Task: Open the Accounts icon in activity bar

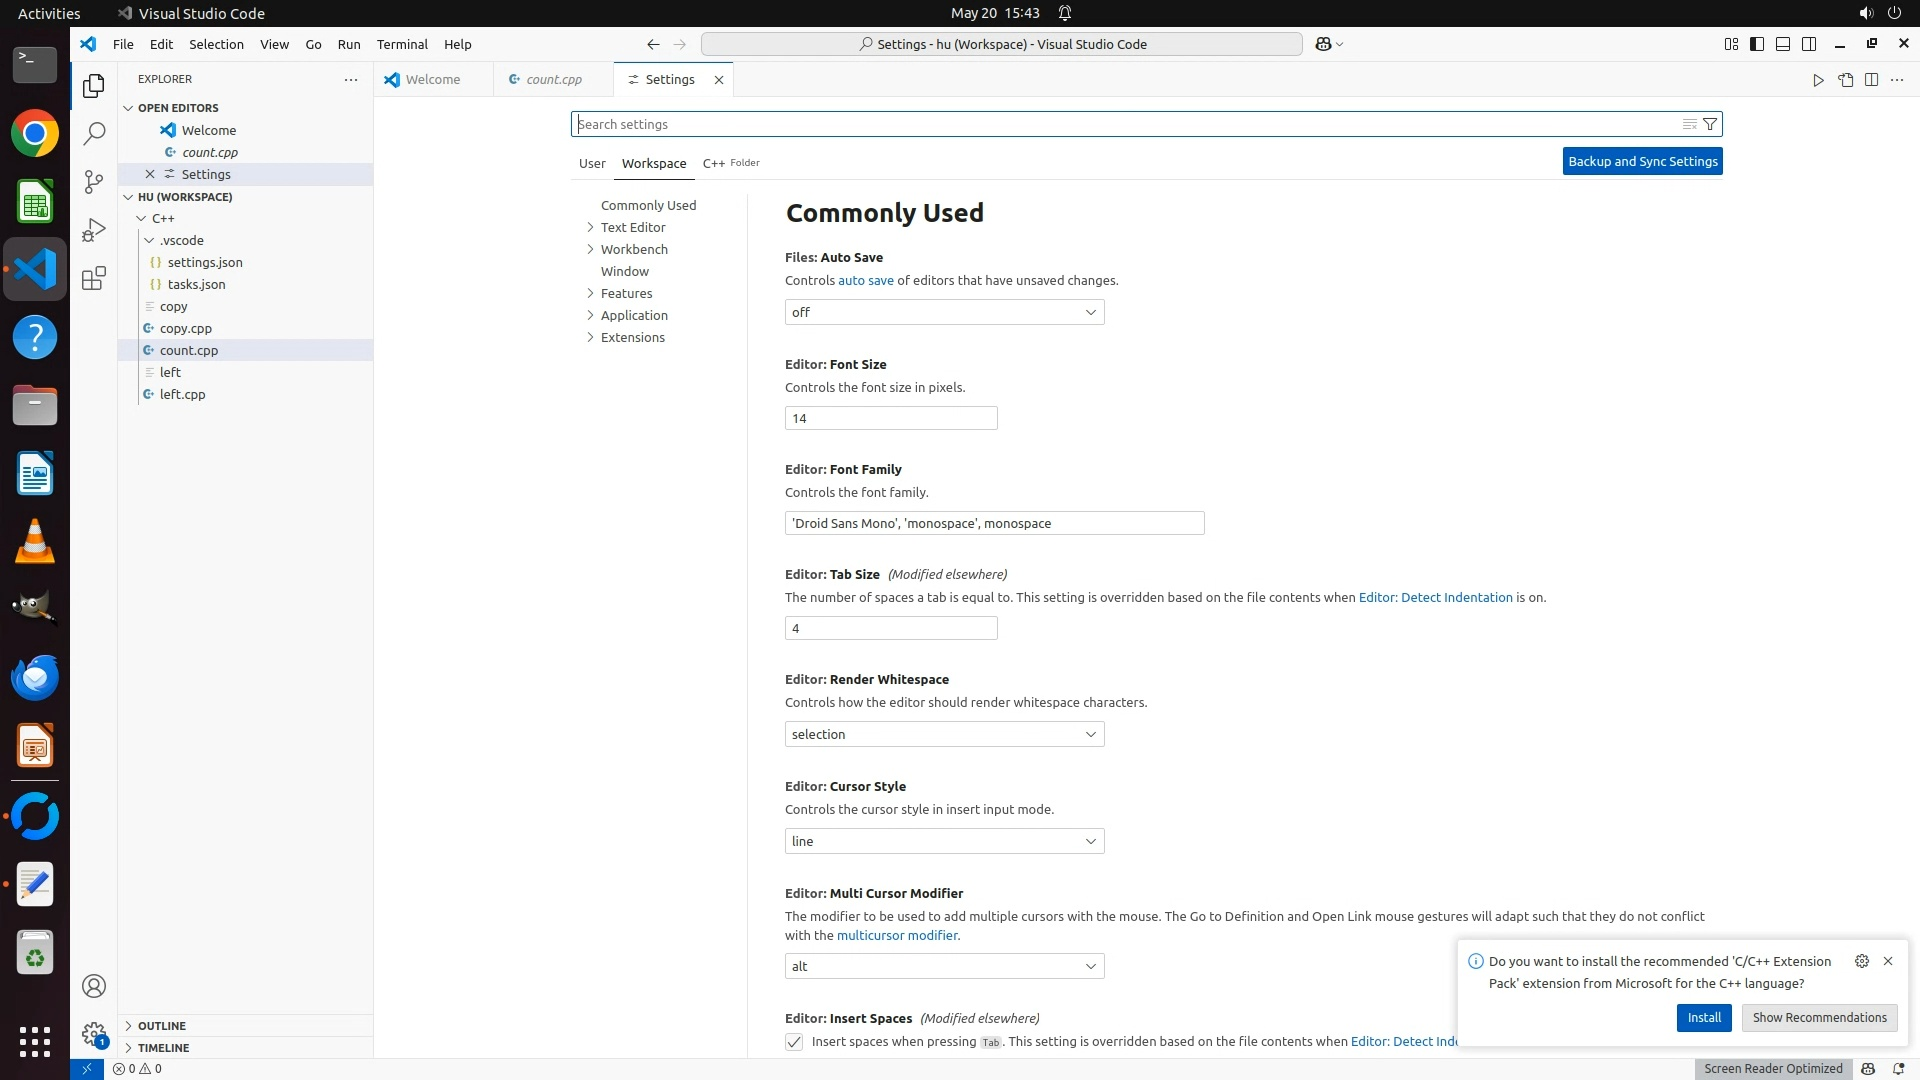Action: pos(94,986)
